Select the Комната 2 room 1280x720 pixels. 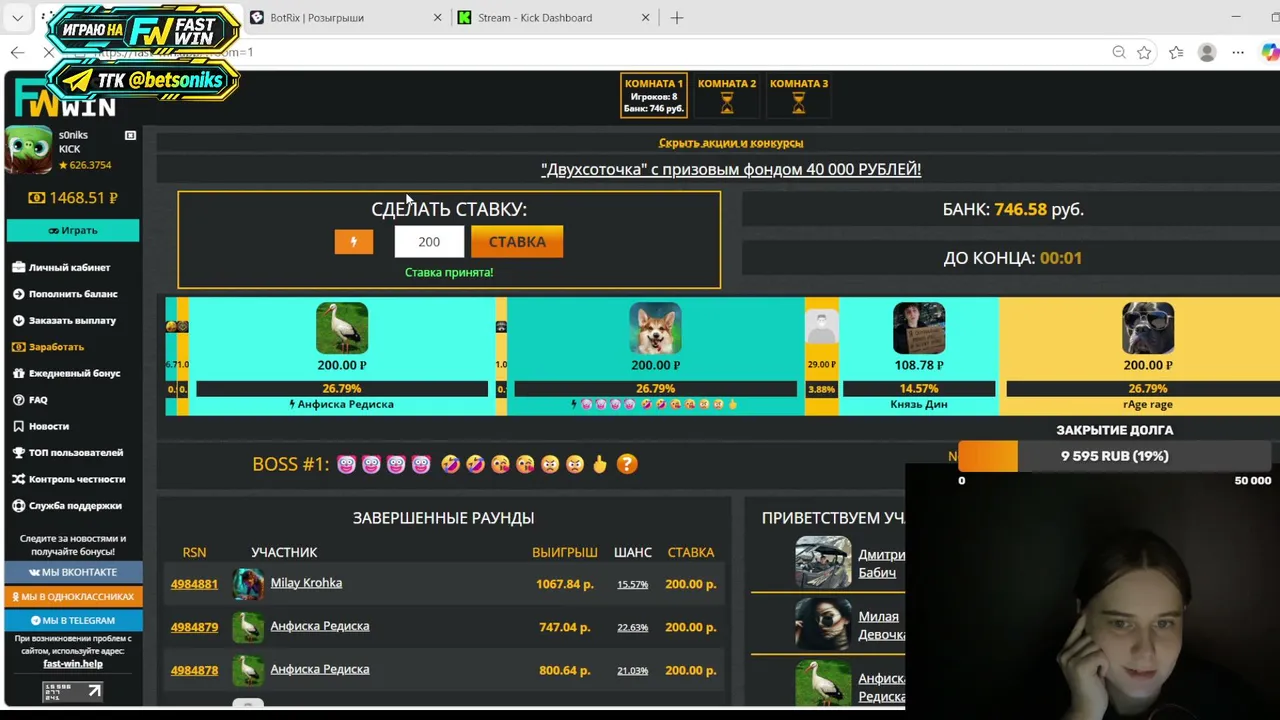(x=727, y=96)
